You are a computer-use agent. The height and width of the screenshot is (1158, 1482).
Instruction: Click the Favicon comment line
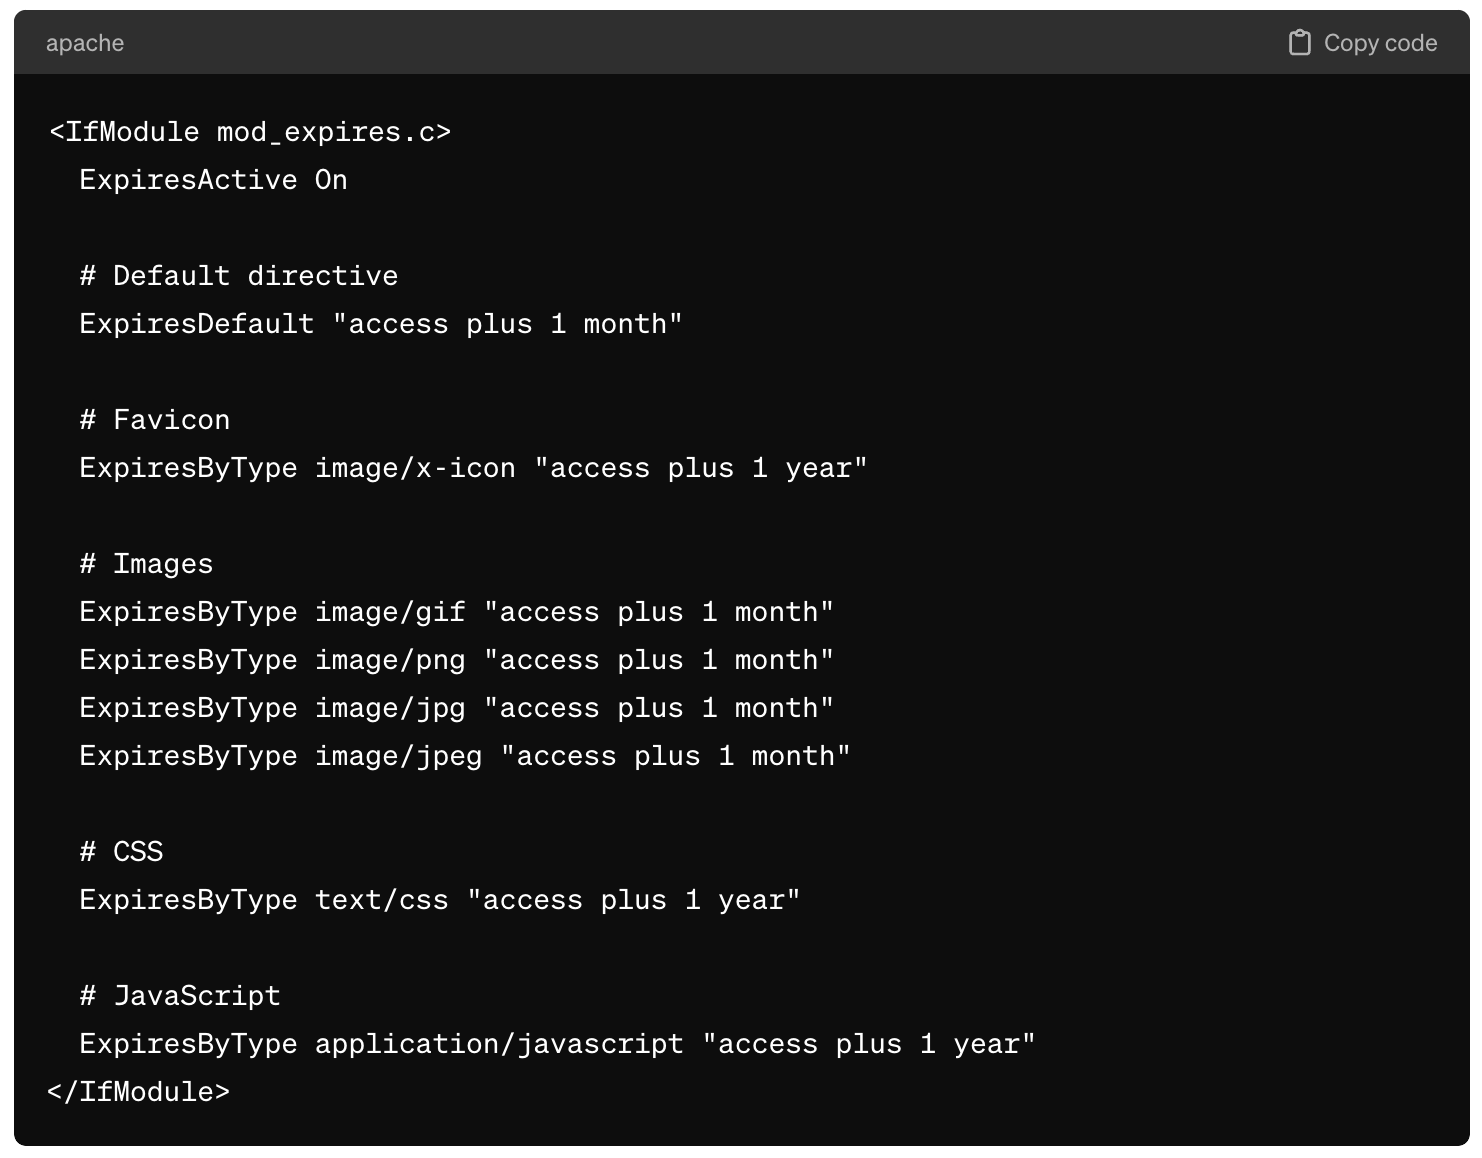[x=155, y=420]
